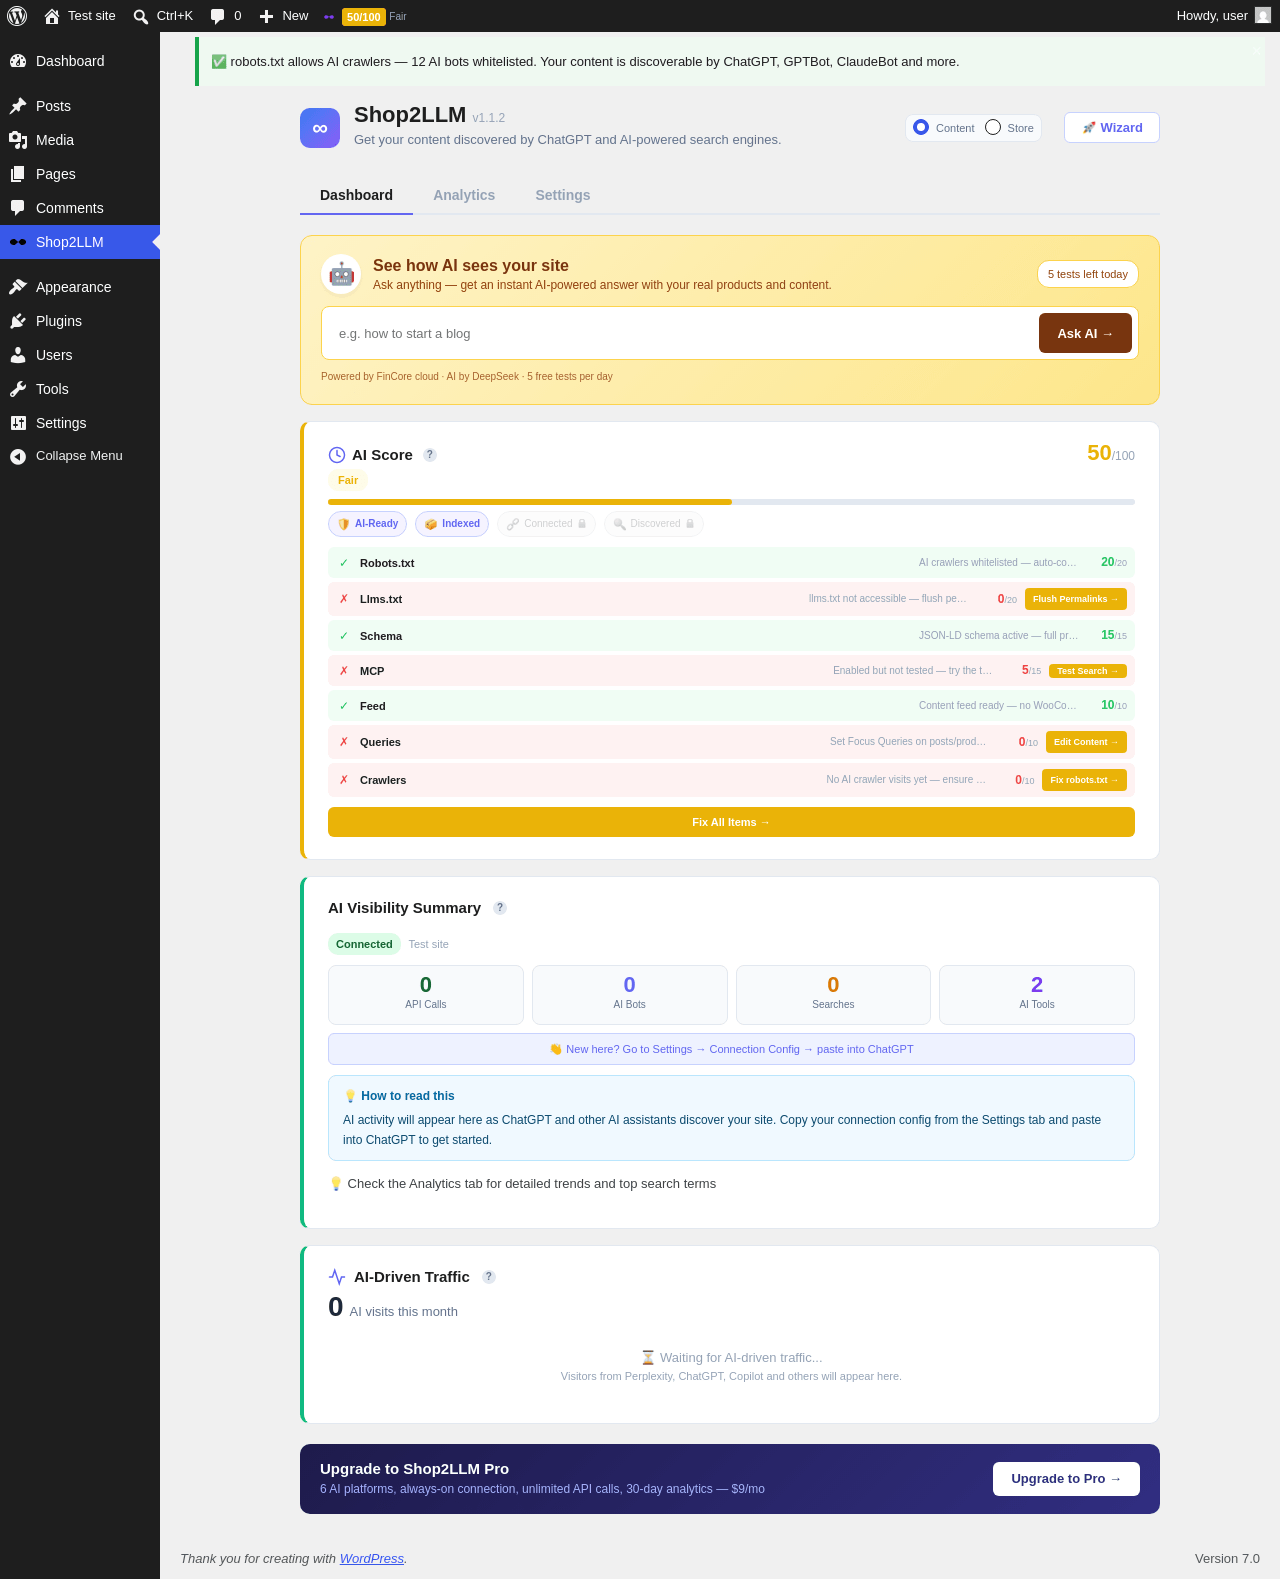Click the Shop2LLM infinity logo
This screenshot has width=1280, height=1579.
pyautogui.click(x=320, y=128)
